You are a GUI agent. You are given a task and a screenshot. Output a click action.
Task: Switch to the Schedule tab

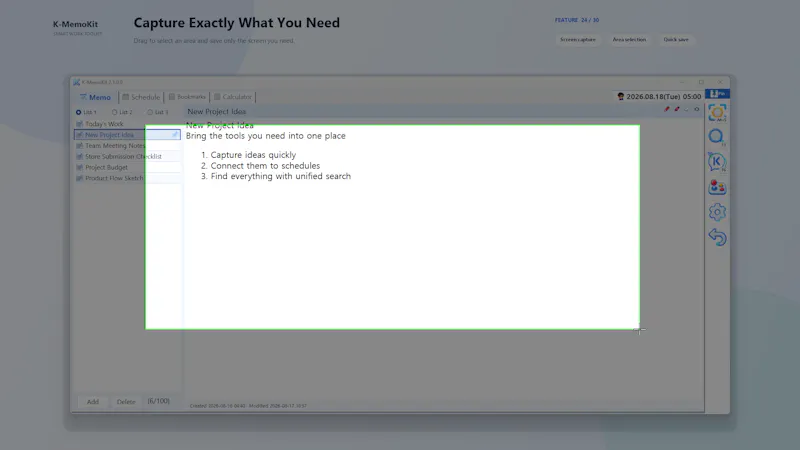tap(141, 97)
